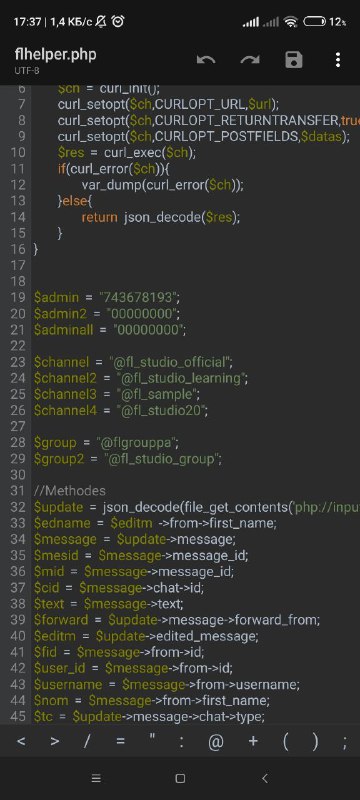Insert closing parenthesis from symbol bar
360x800 pixels.
point(316,741)
